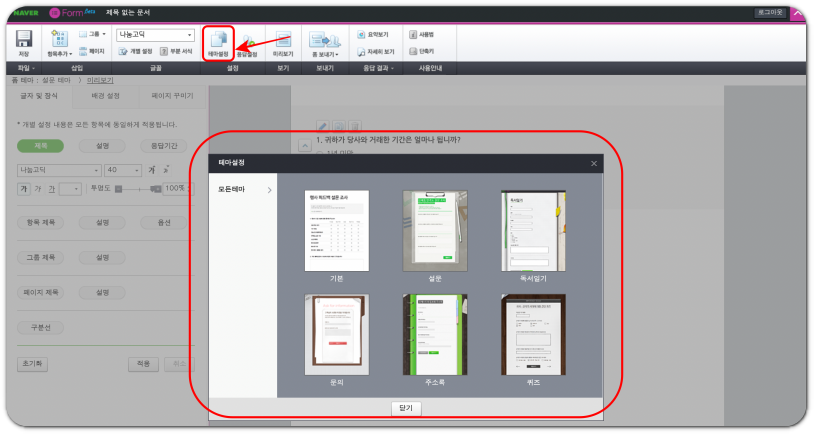Open the 응답설정 response settings tool
The image size is (814, 434).
[247, 47]
